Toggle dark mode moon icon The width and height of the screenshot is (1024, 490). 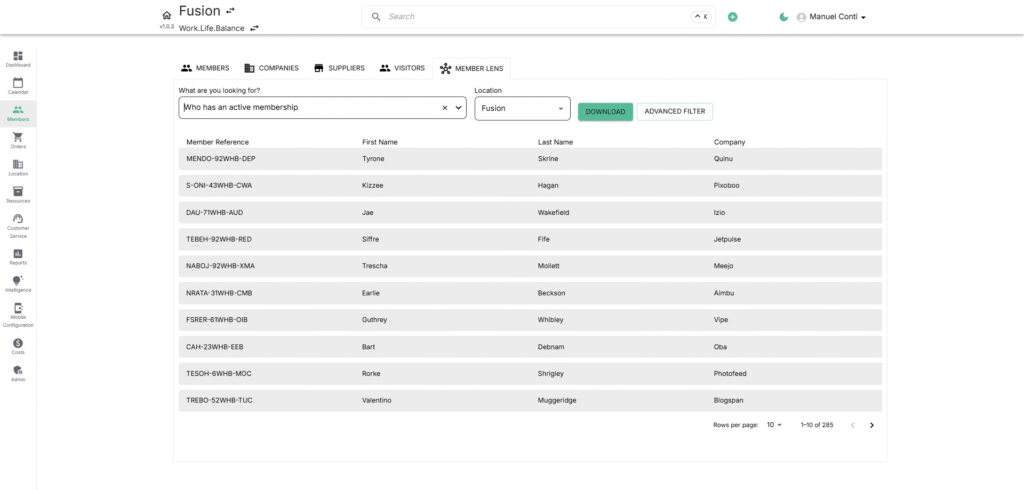pos(784,17)
